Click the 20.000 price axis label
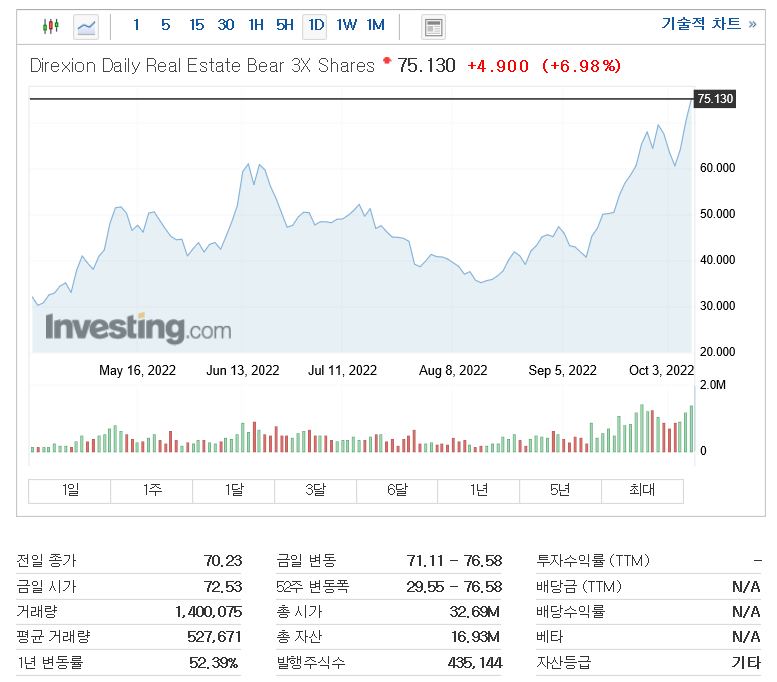 tap(717, 352)
